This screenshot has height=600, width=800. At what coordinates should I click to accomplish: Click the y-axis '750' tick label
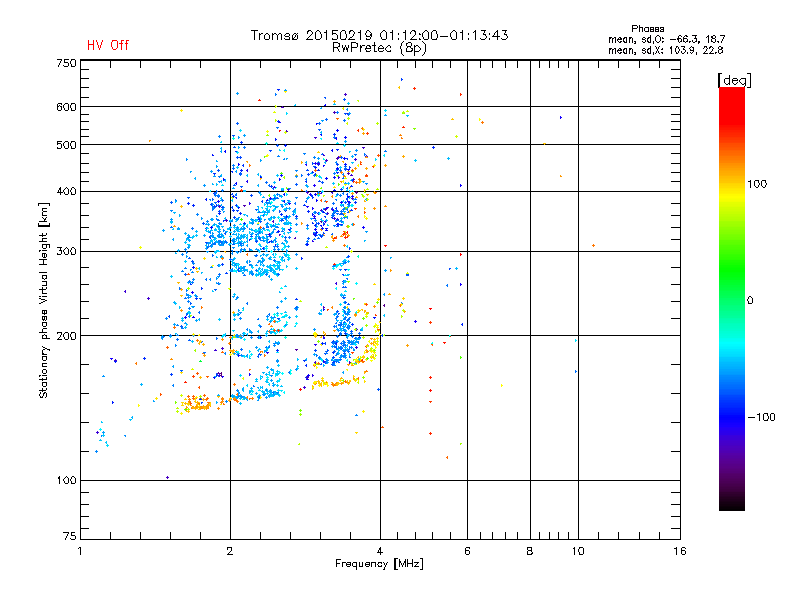pyautogui.click(x=66, y=63)
